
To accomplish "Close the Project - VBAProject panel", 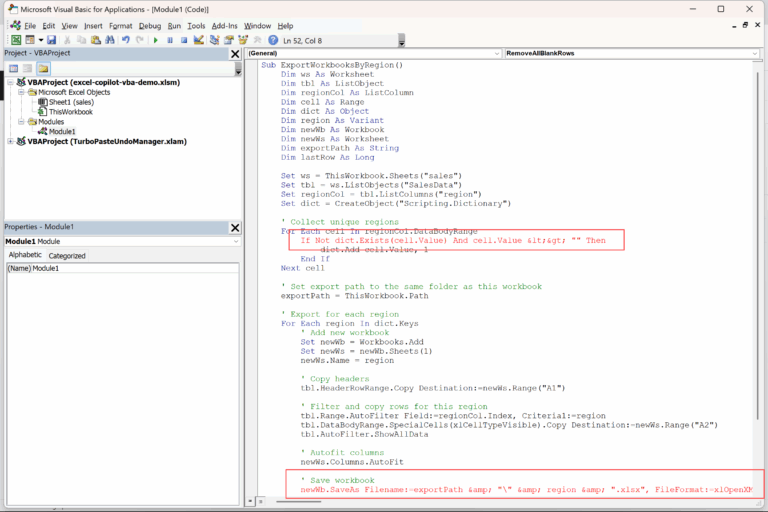I will point(235,54).
